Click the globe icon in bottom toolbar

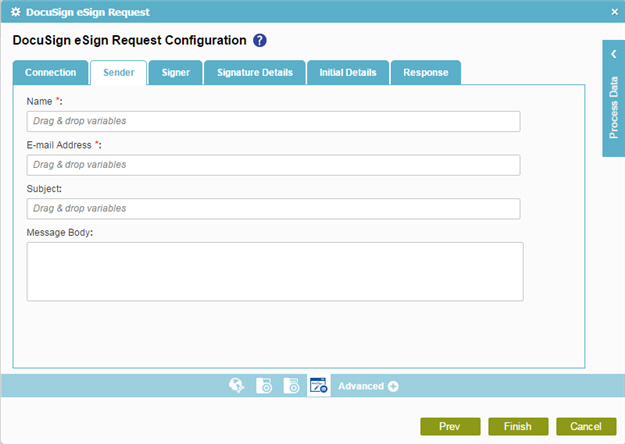pos(237,386)
